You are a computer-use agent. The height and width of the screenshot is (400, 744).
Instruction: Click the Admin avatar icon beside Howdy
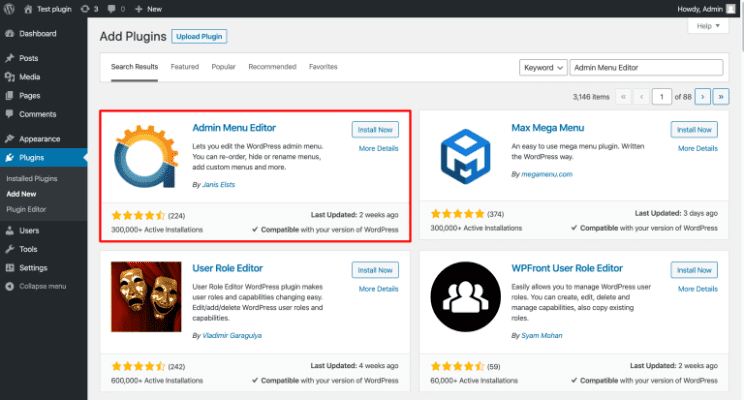[x=731, y=9]
